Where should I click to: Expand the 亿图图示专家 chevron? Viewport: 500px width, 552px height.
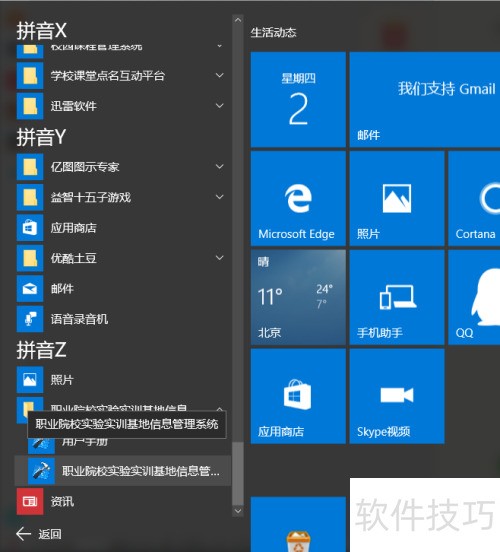(219, 167)
